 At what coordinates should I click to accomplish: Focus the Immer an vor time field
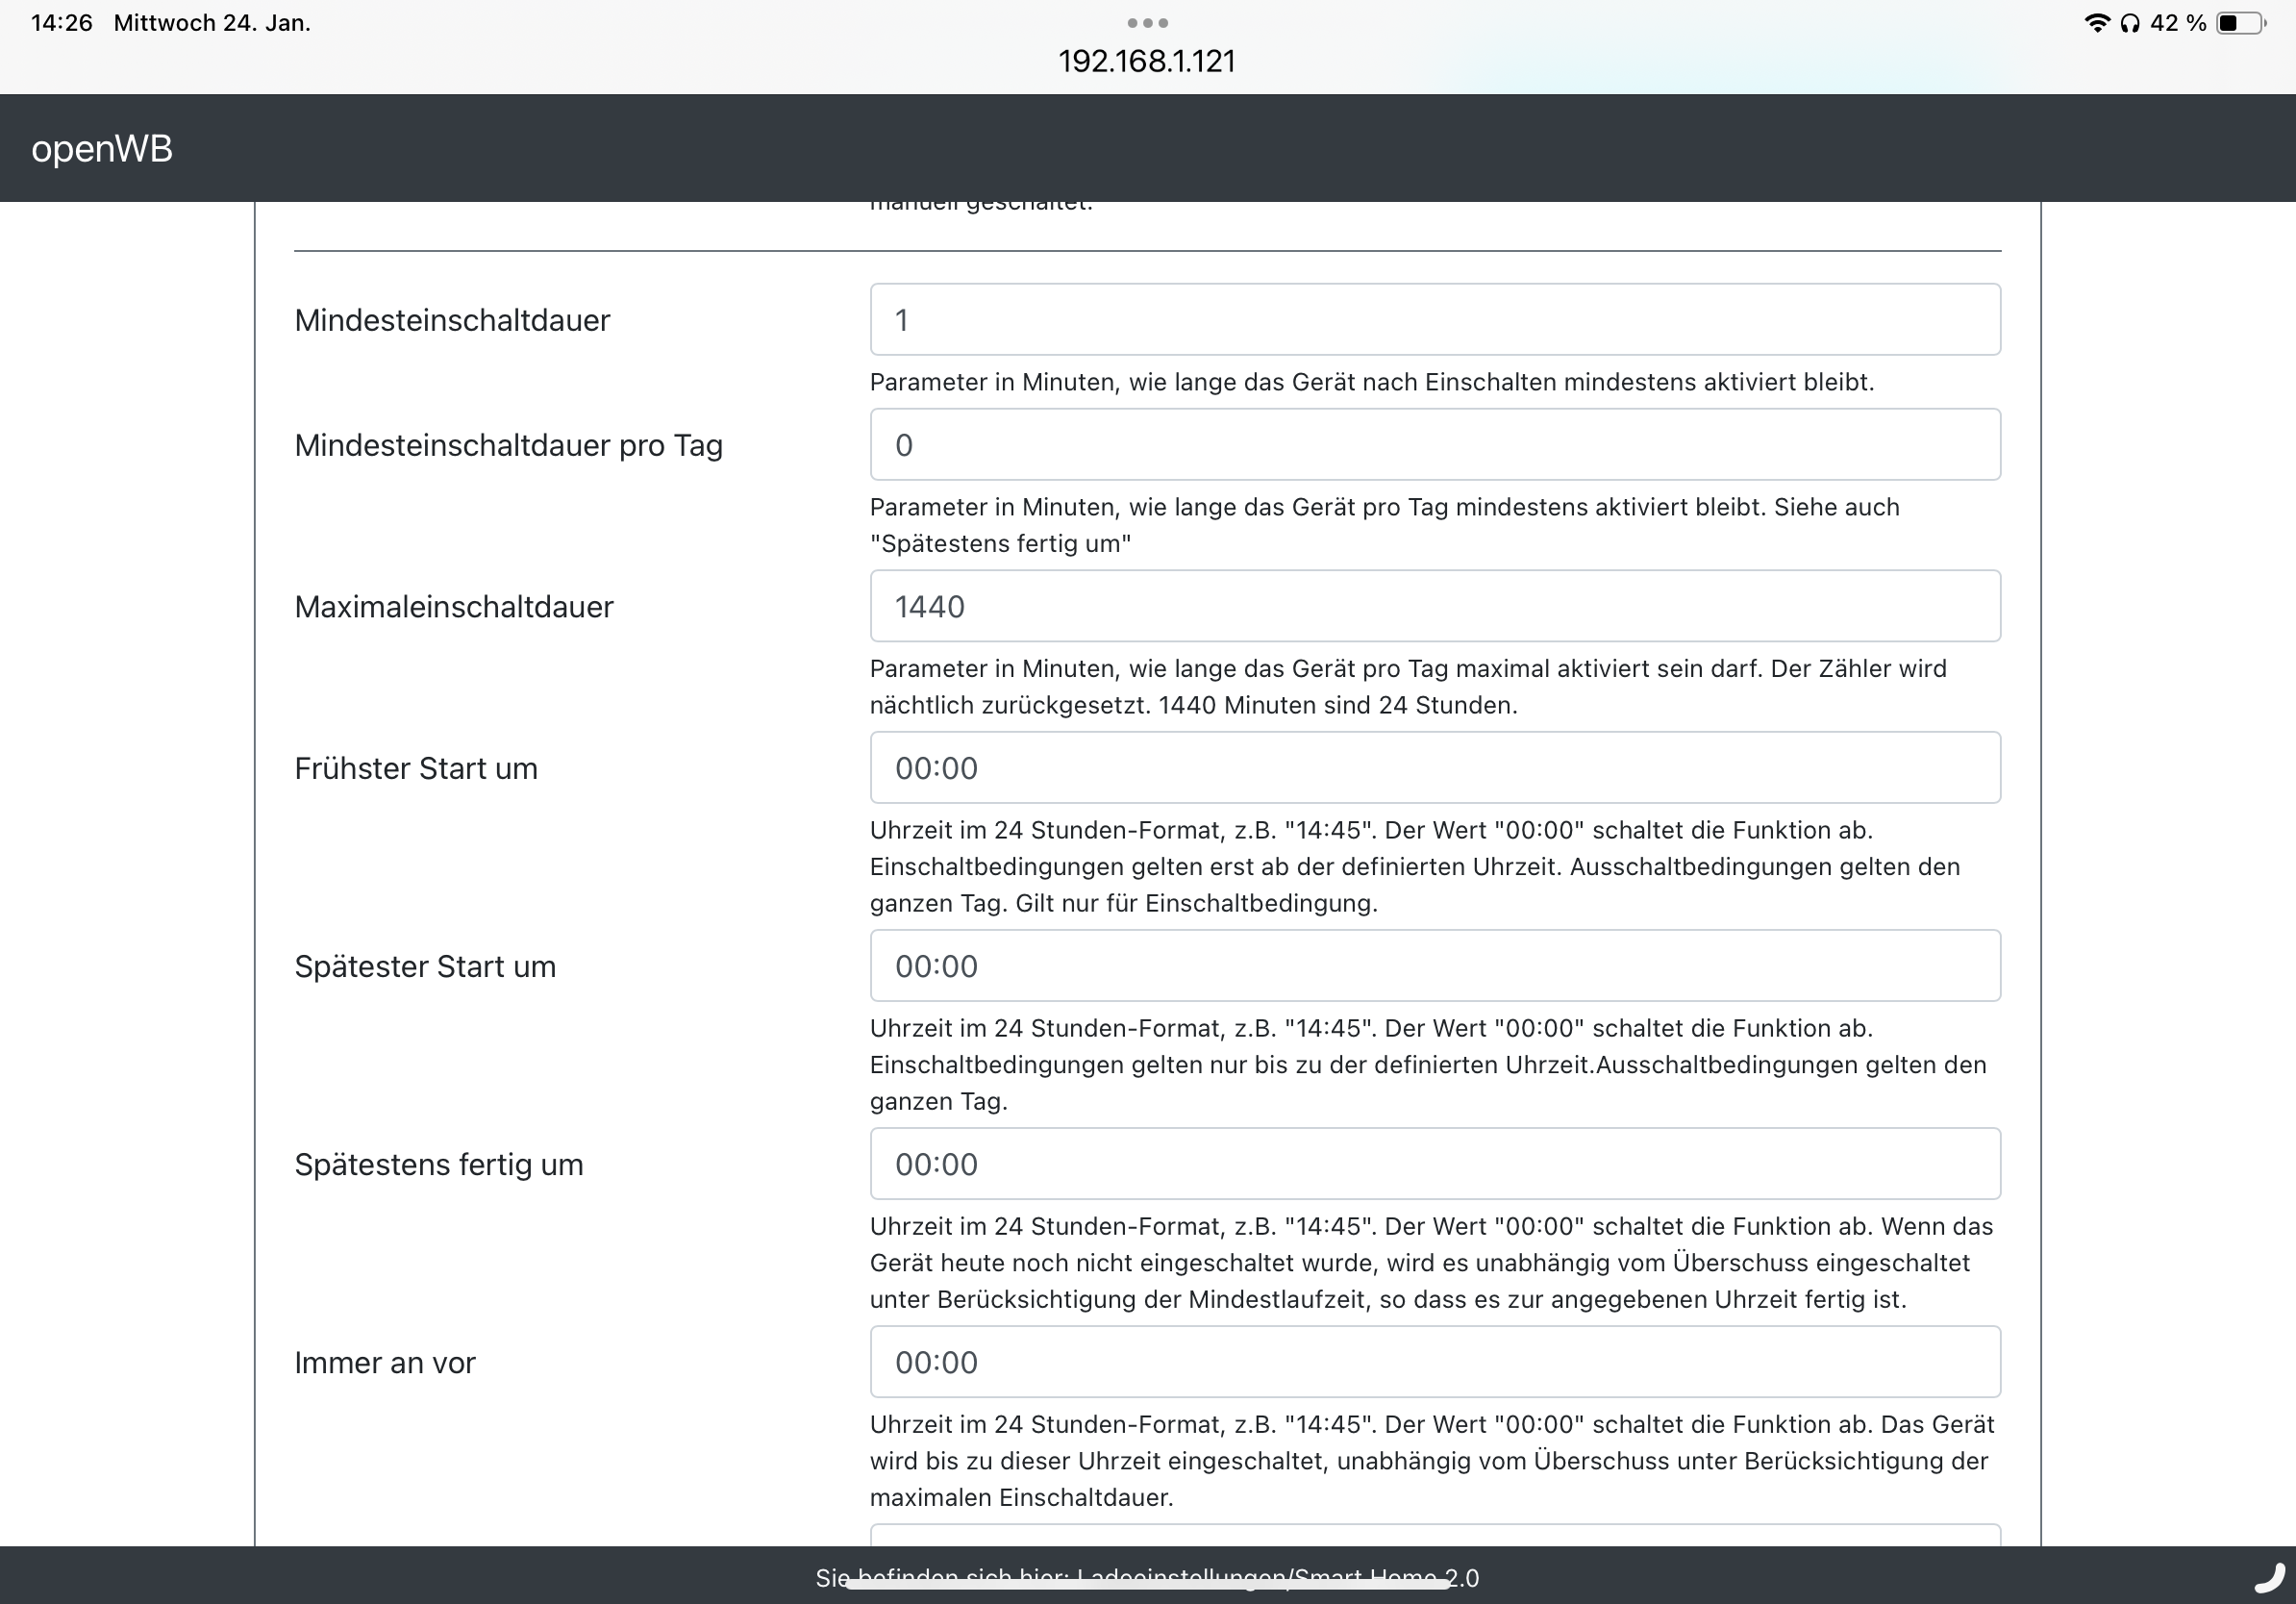[1434, 1362]
